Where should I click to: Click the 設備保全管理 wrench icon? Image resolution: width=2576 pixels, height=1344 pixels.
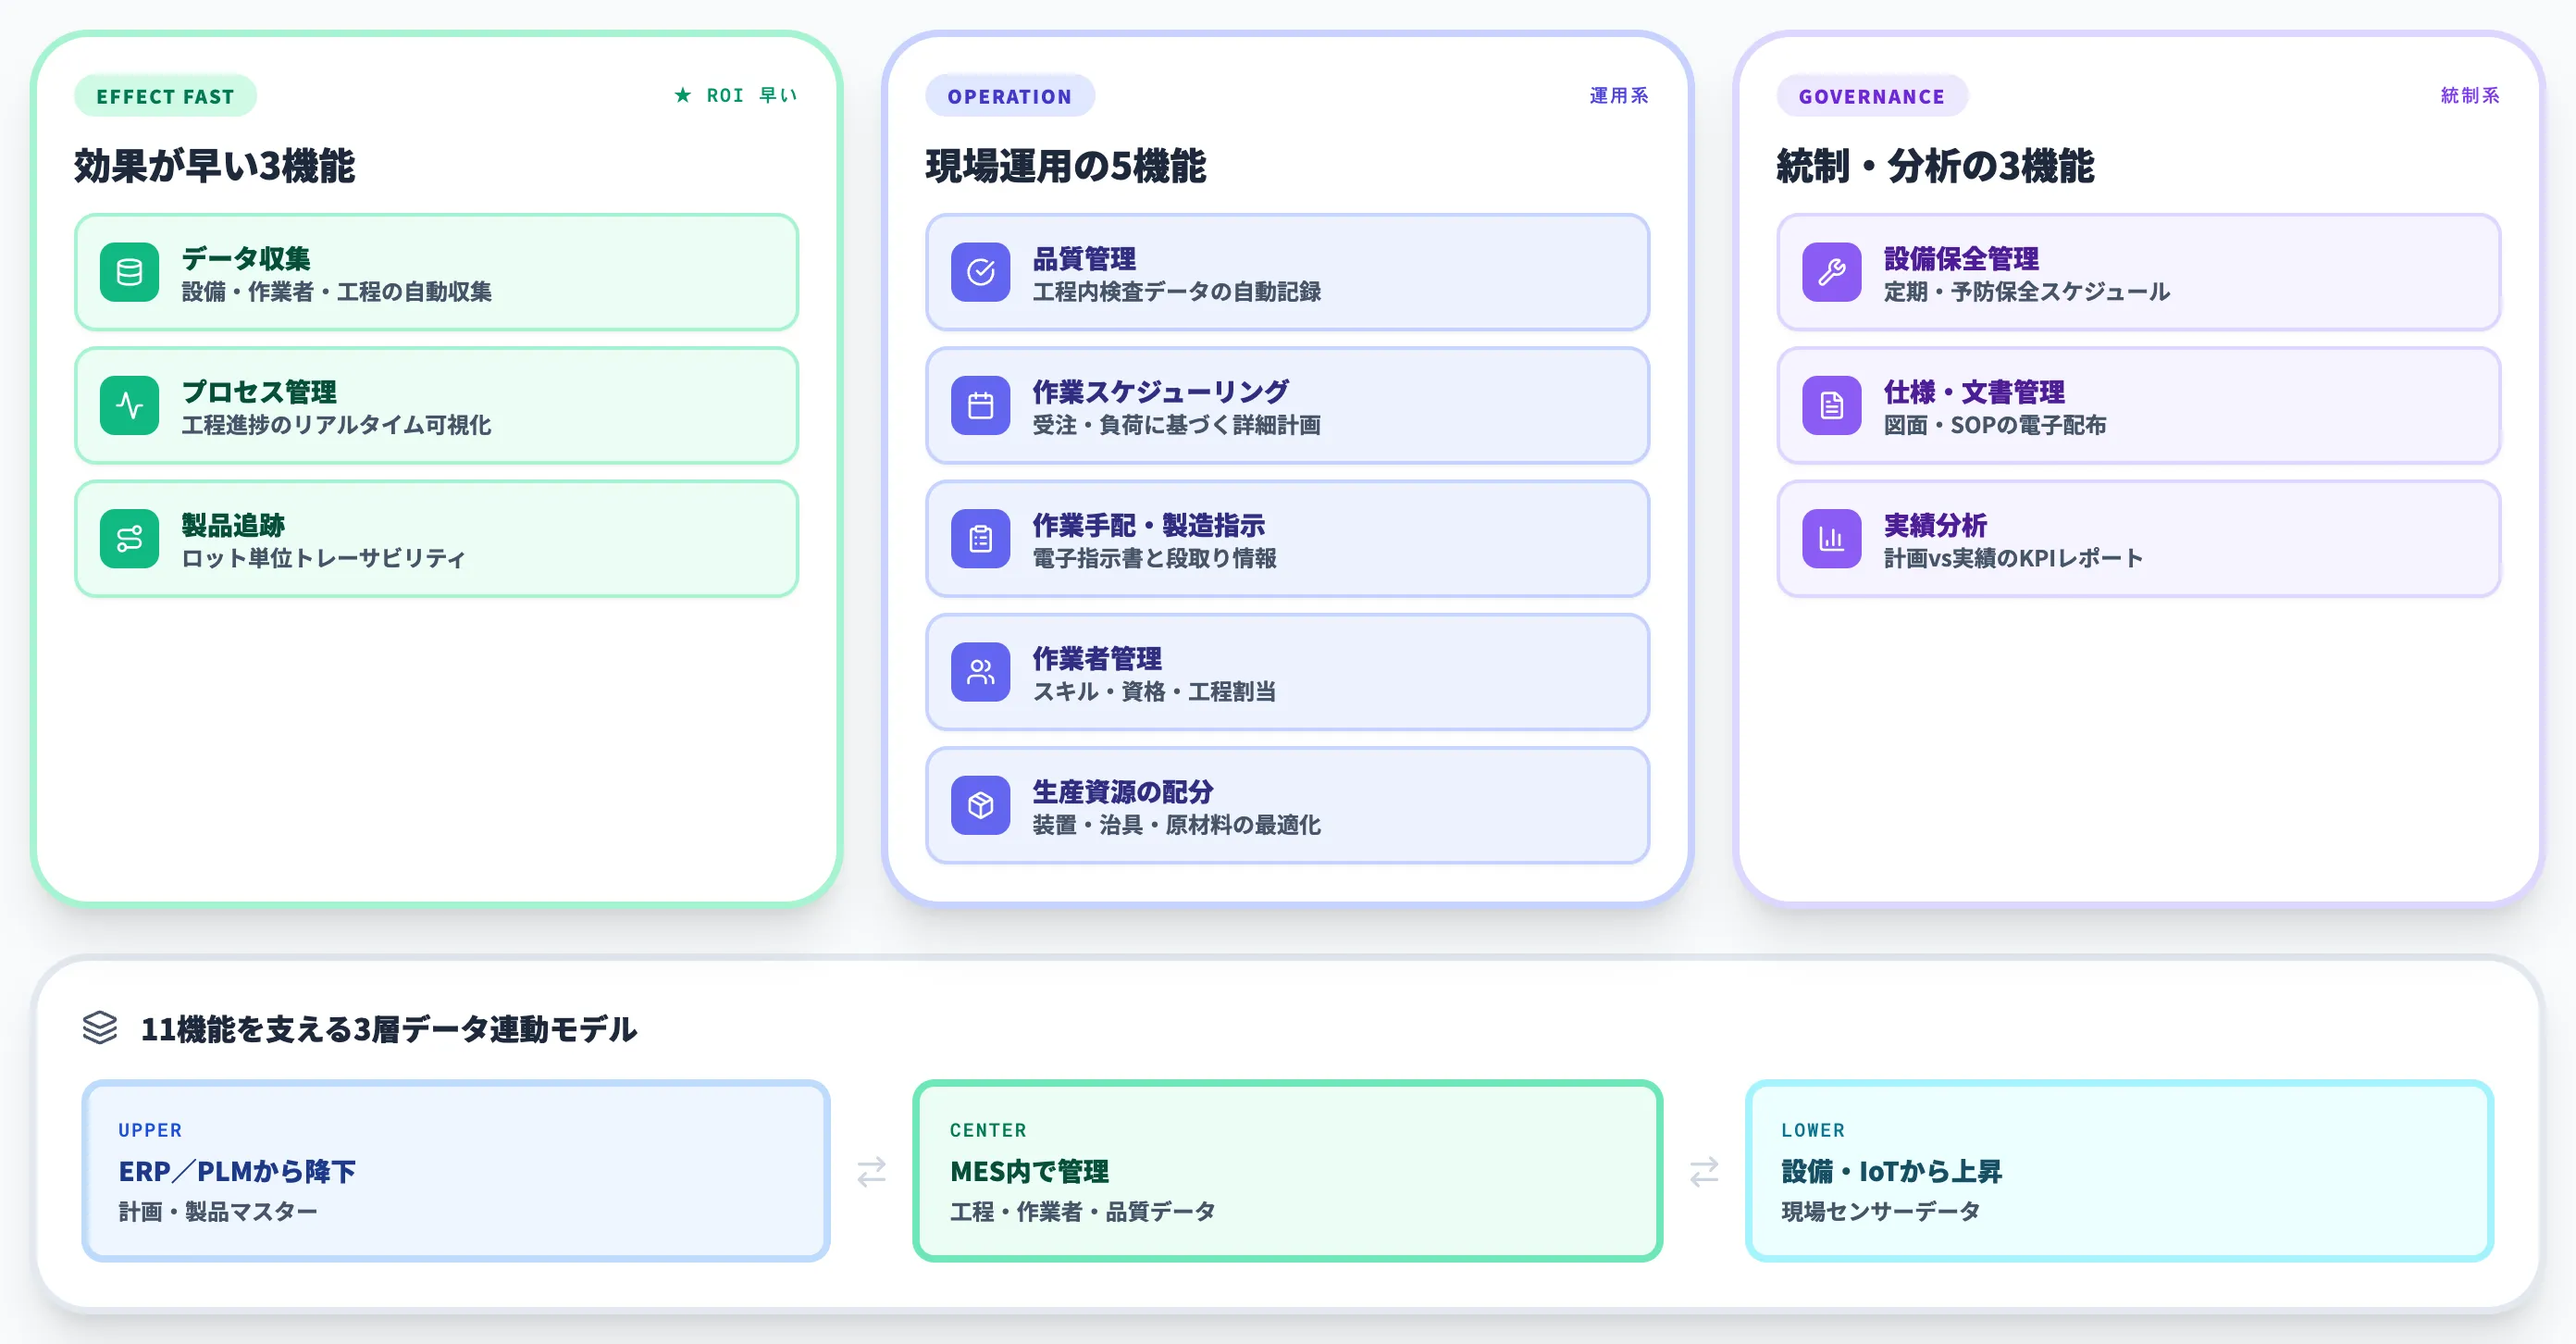[1831, 272]
